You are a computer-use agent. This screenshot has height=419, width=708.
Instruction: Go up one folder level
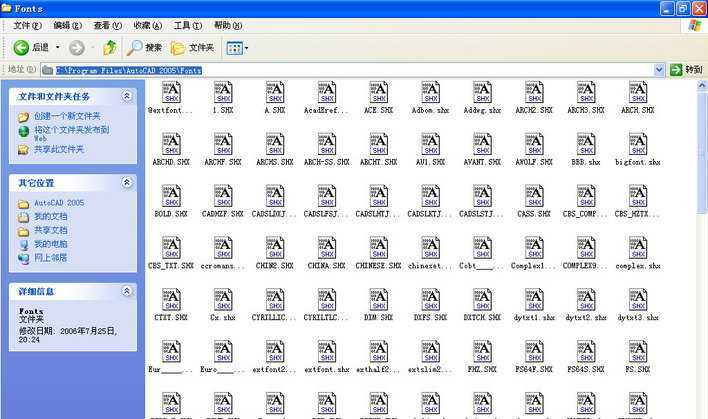tap(110, 47)
